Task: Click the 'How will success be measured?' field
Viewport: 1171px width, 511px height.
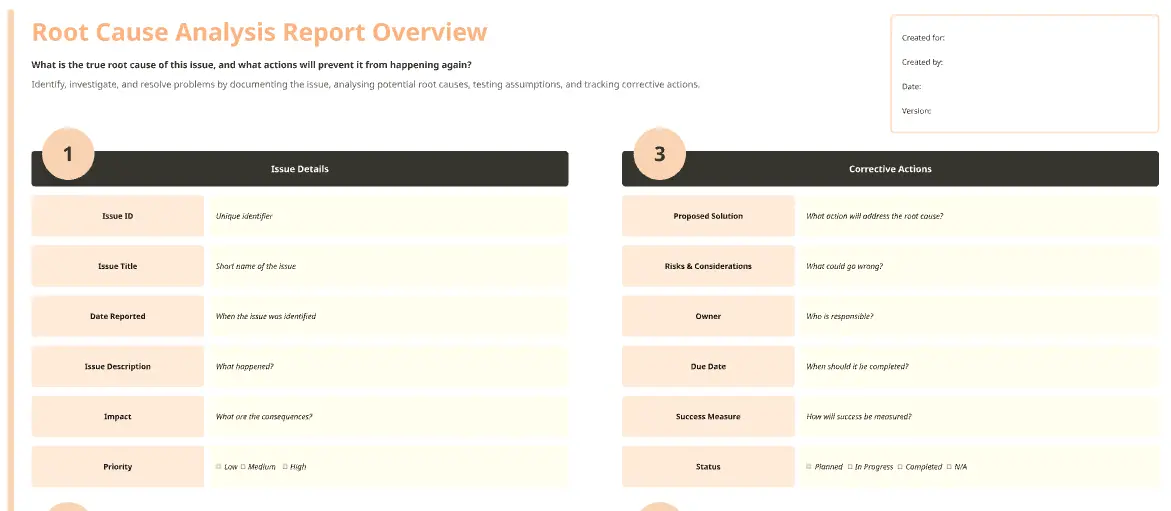Action: coord(979,416)
